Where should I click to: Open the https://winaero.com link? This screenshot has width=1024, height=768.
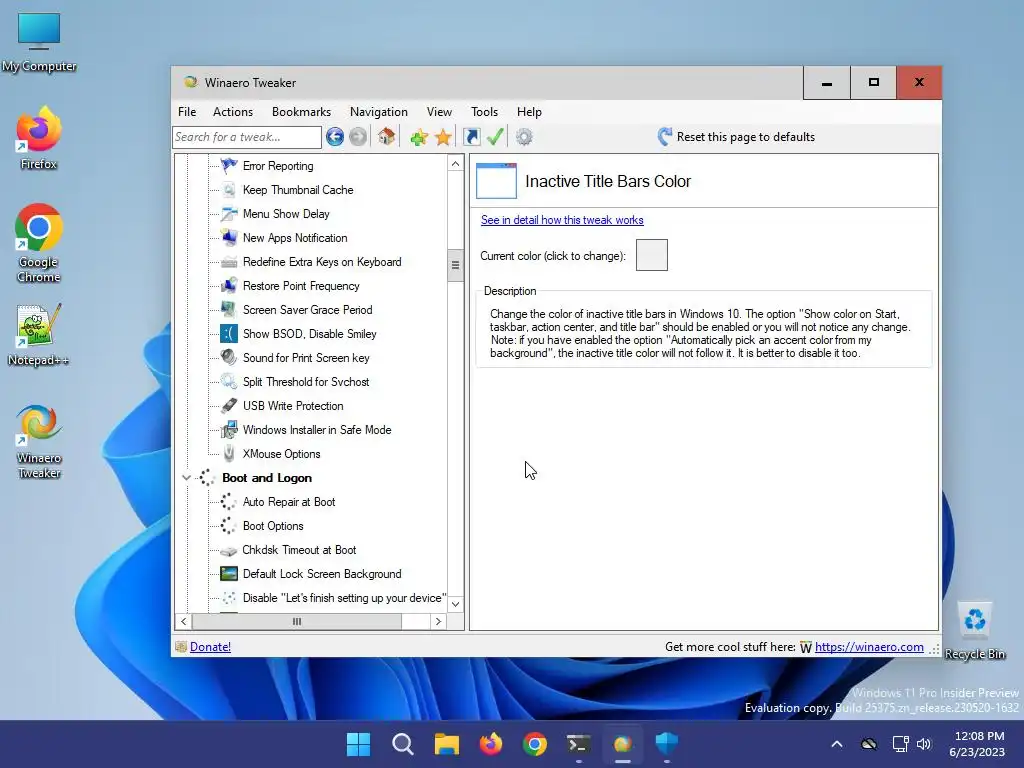point(869,647)
